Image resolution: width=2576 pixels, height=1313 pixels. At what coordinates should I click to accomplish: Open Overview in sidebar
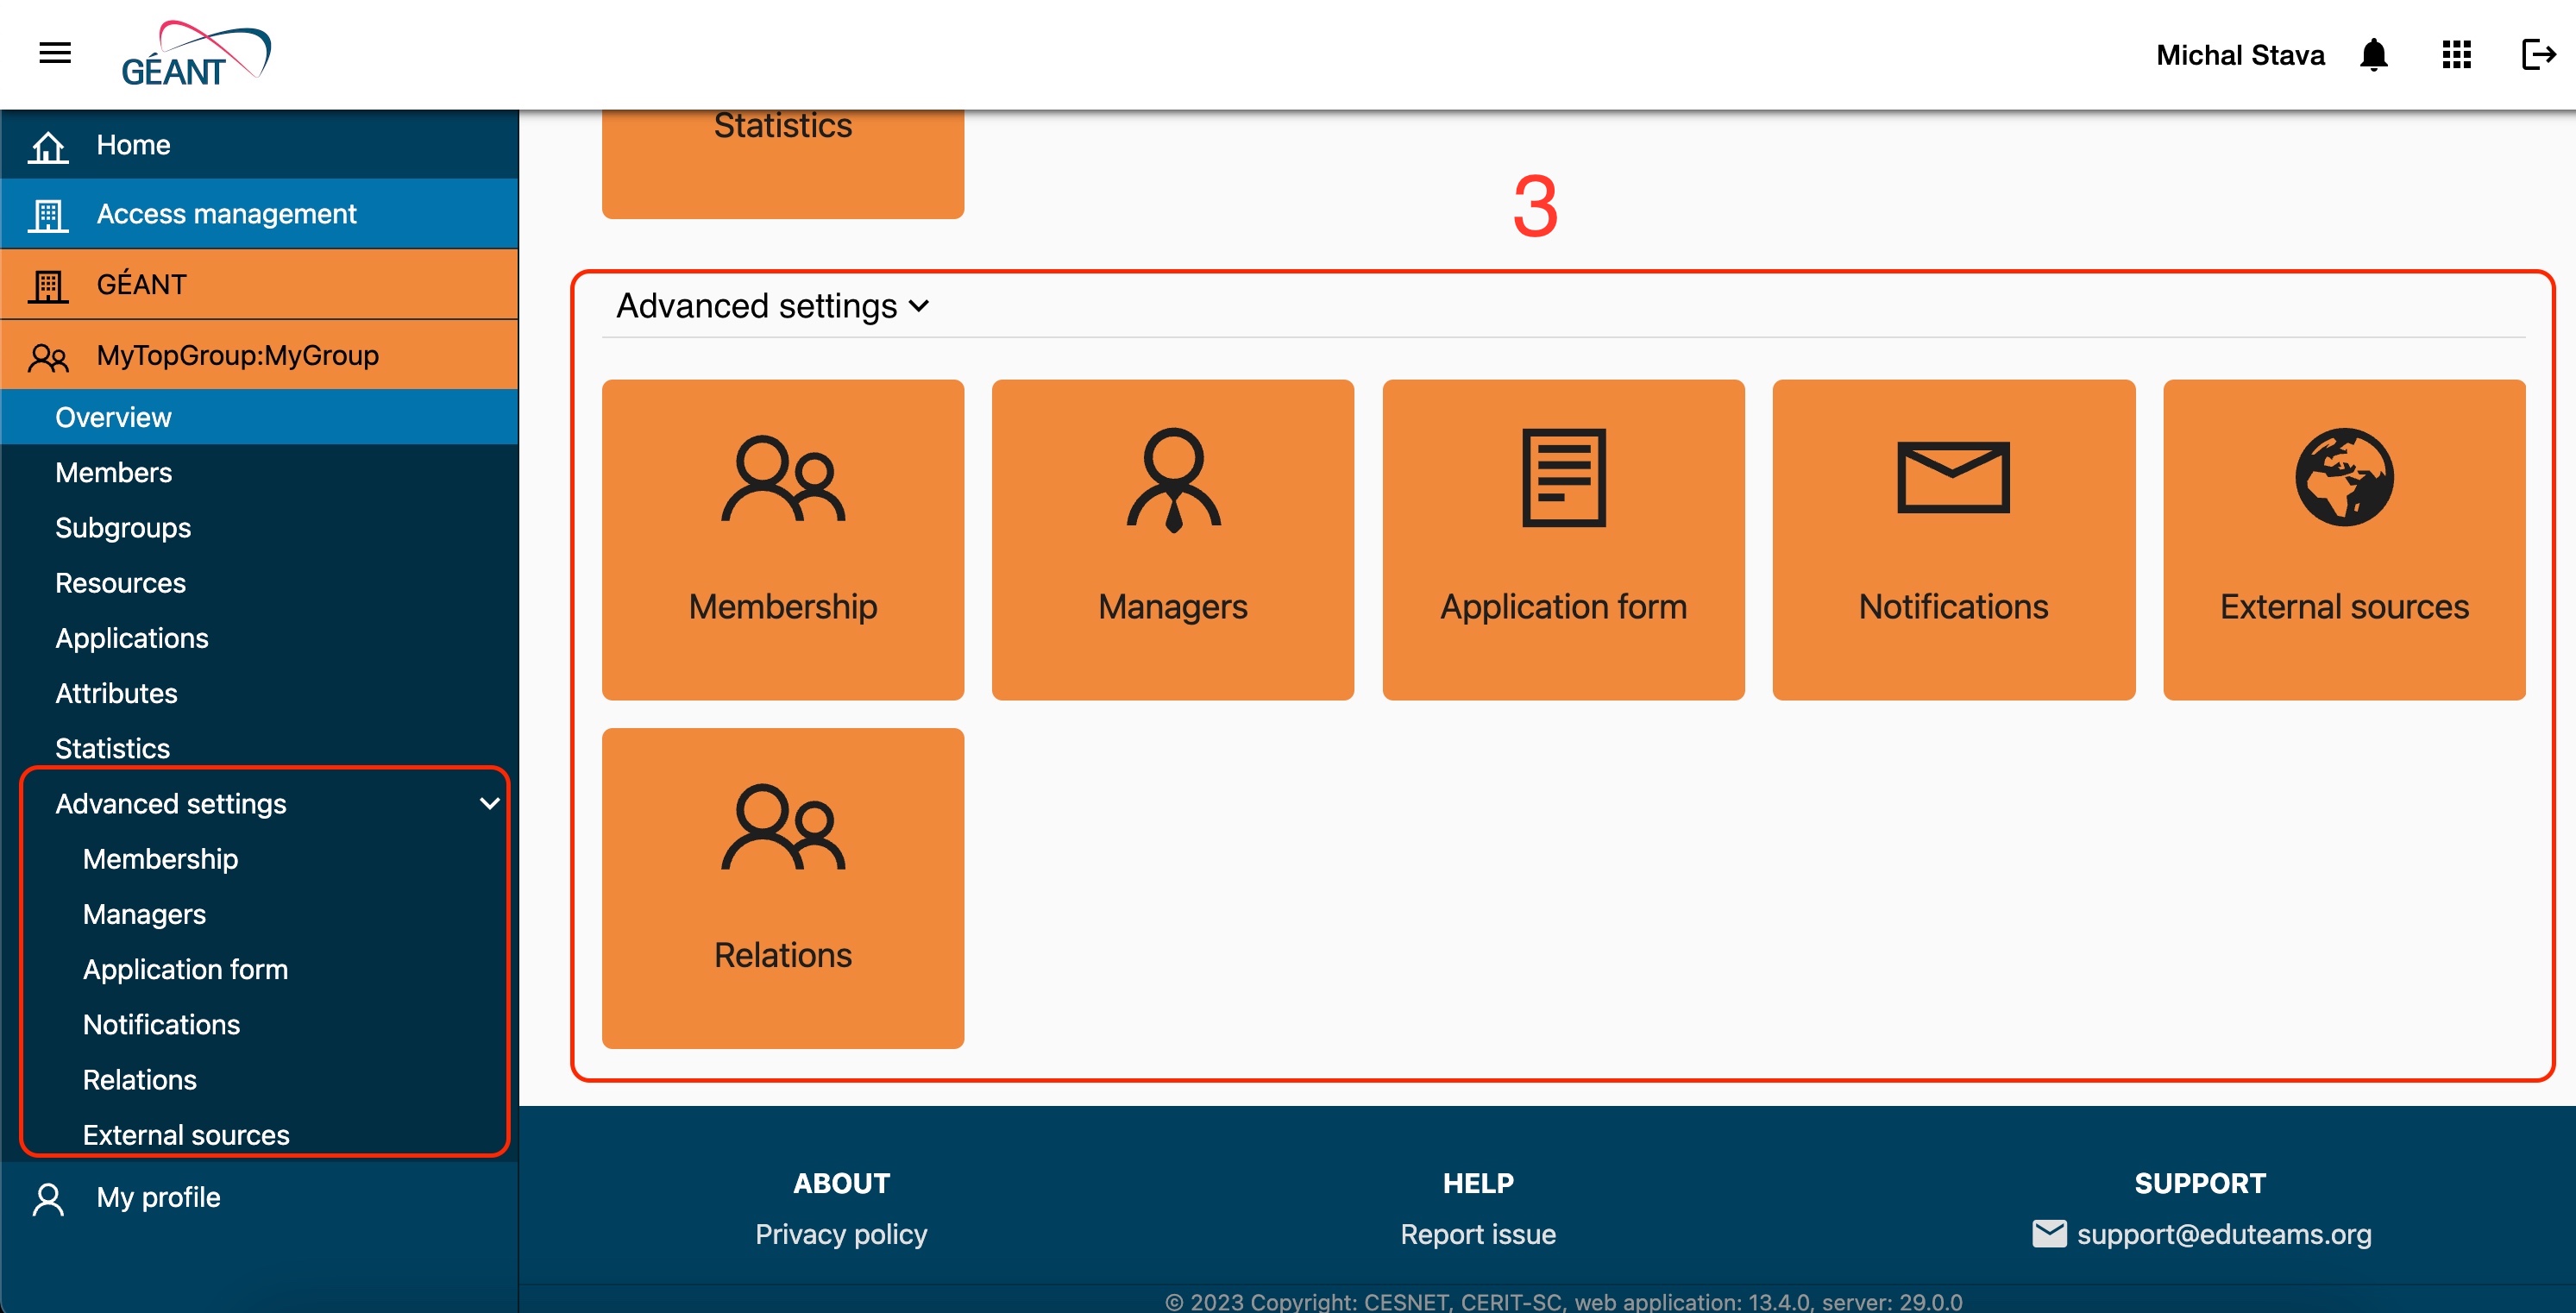click(259, 417)
